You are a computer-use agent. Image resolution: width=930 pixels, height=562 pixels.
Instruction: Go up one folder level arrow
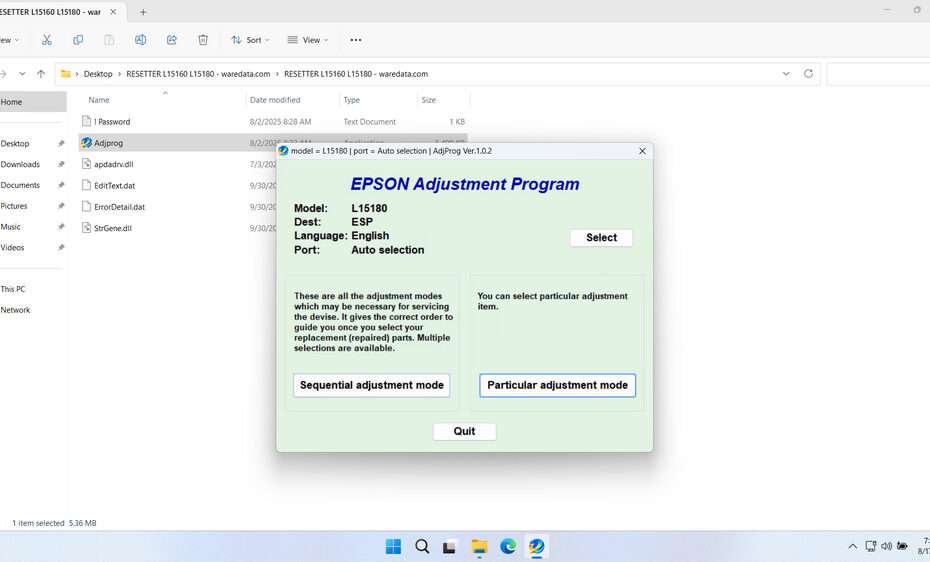tap(40, 74)
